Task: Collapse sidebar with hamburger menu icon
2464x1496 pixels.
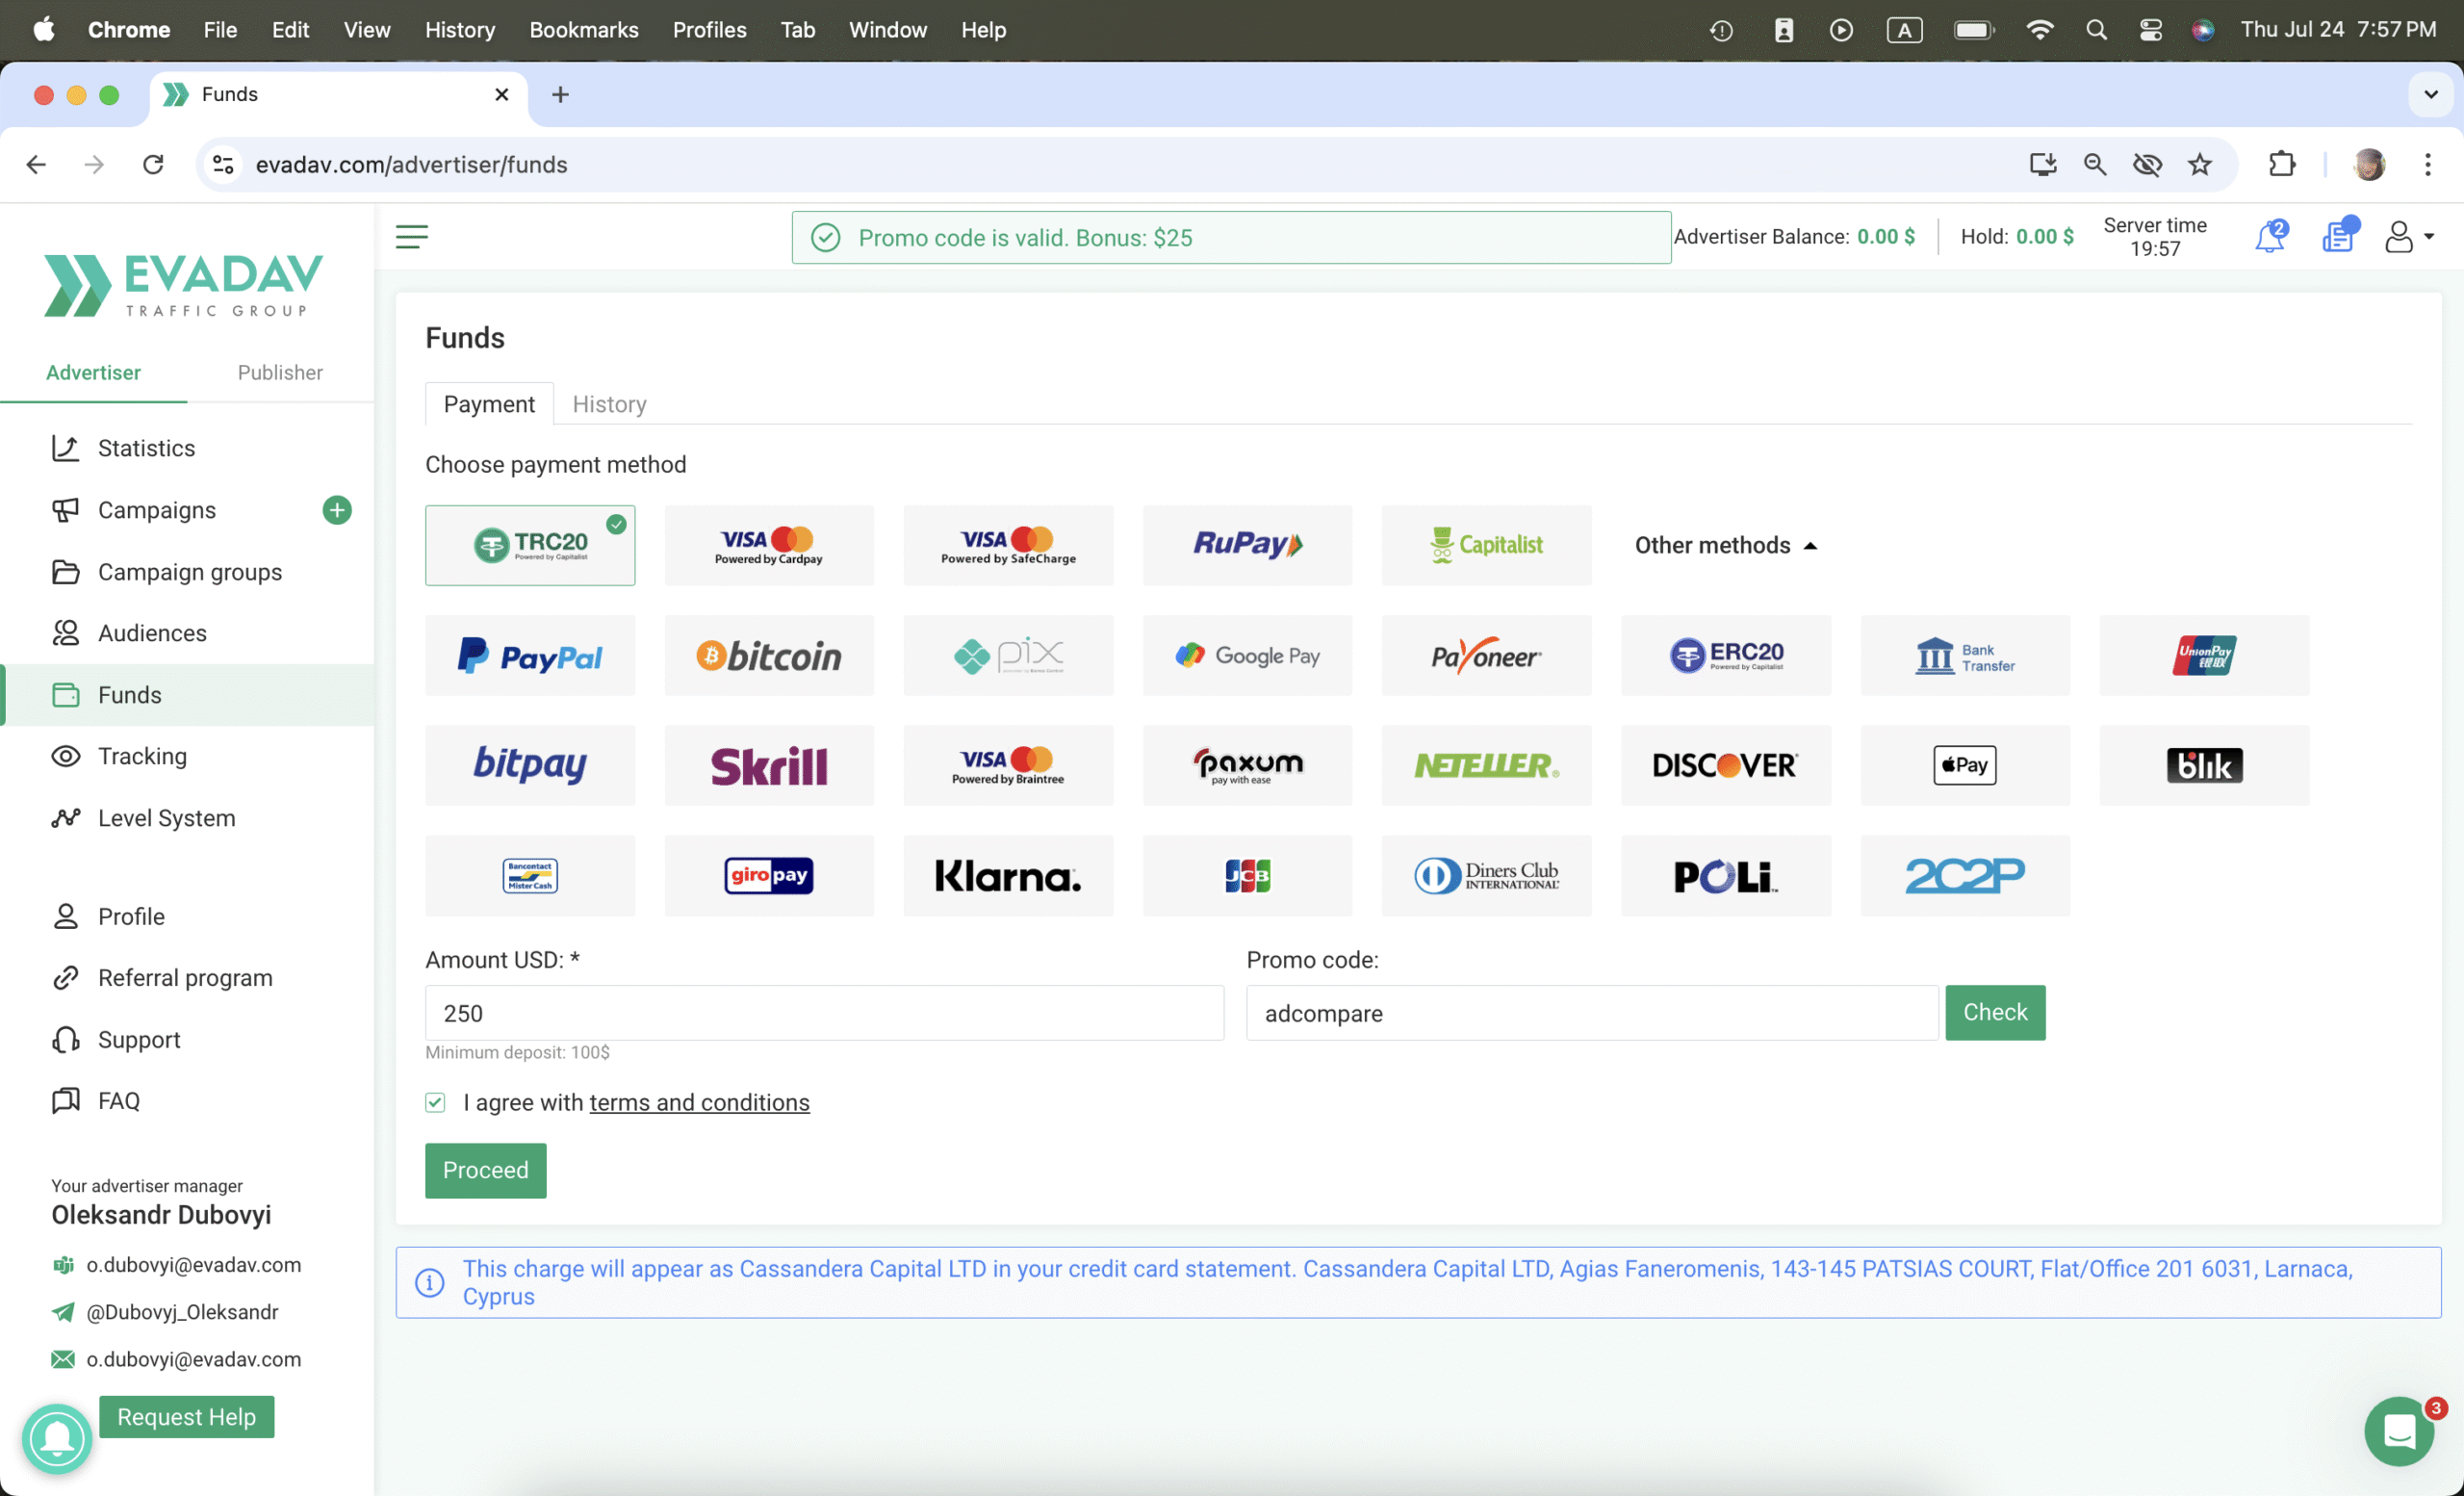Action: click(x=412, y=237)
